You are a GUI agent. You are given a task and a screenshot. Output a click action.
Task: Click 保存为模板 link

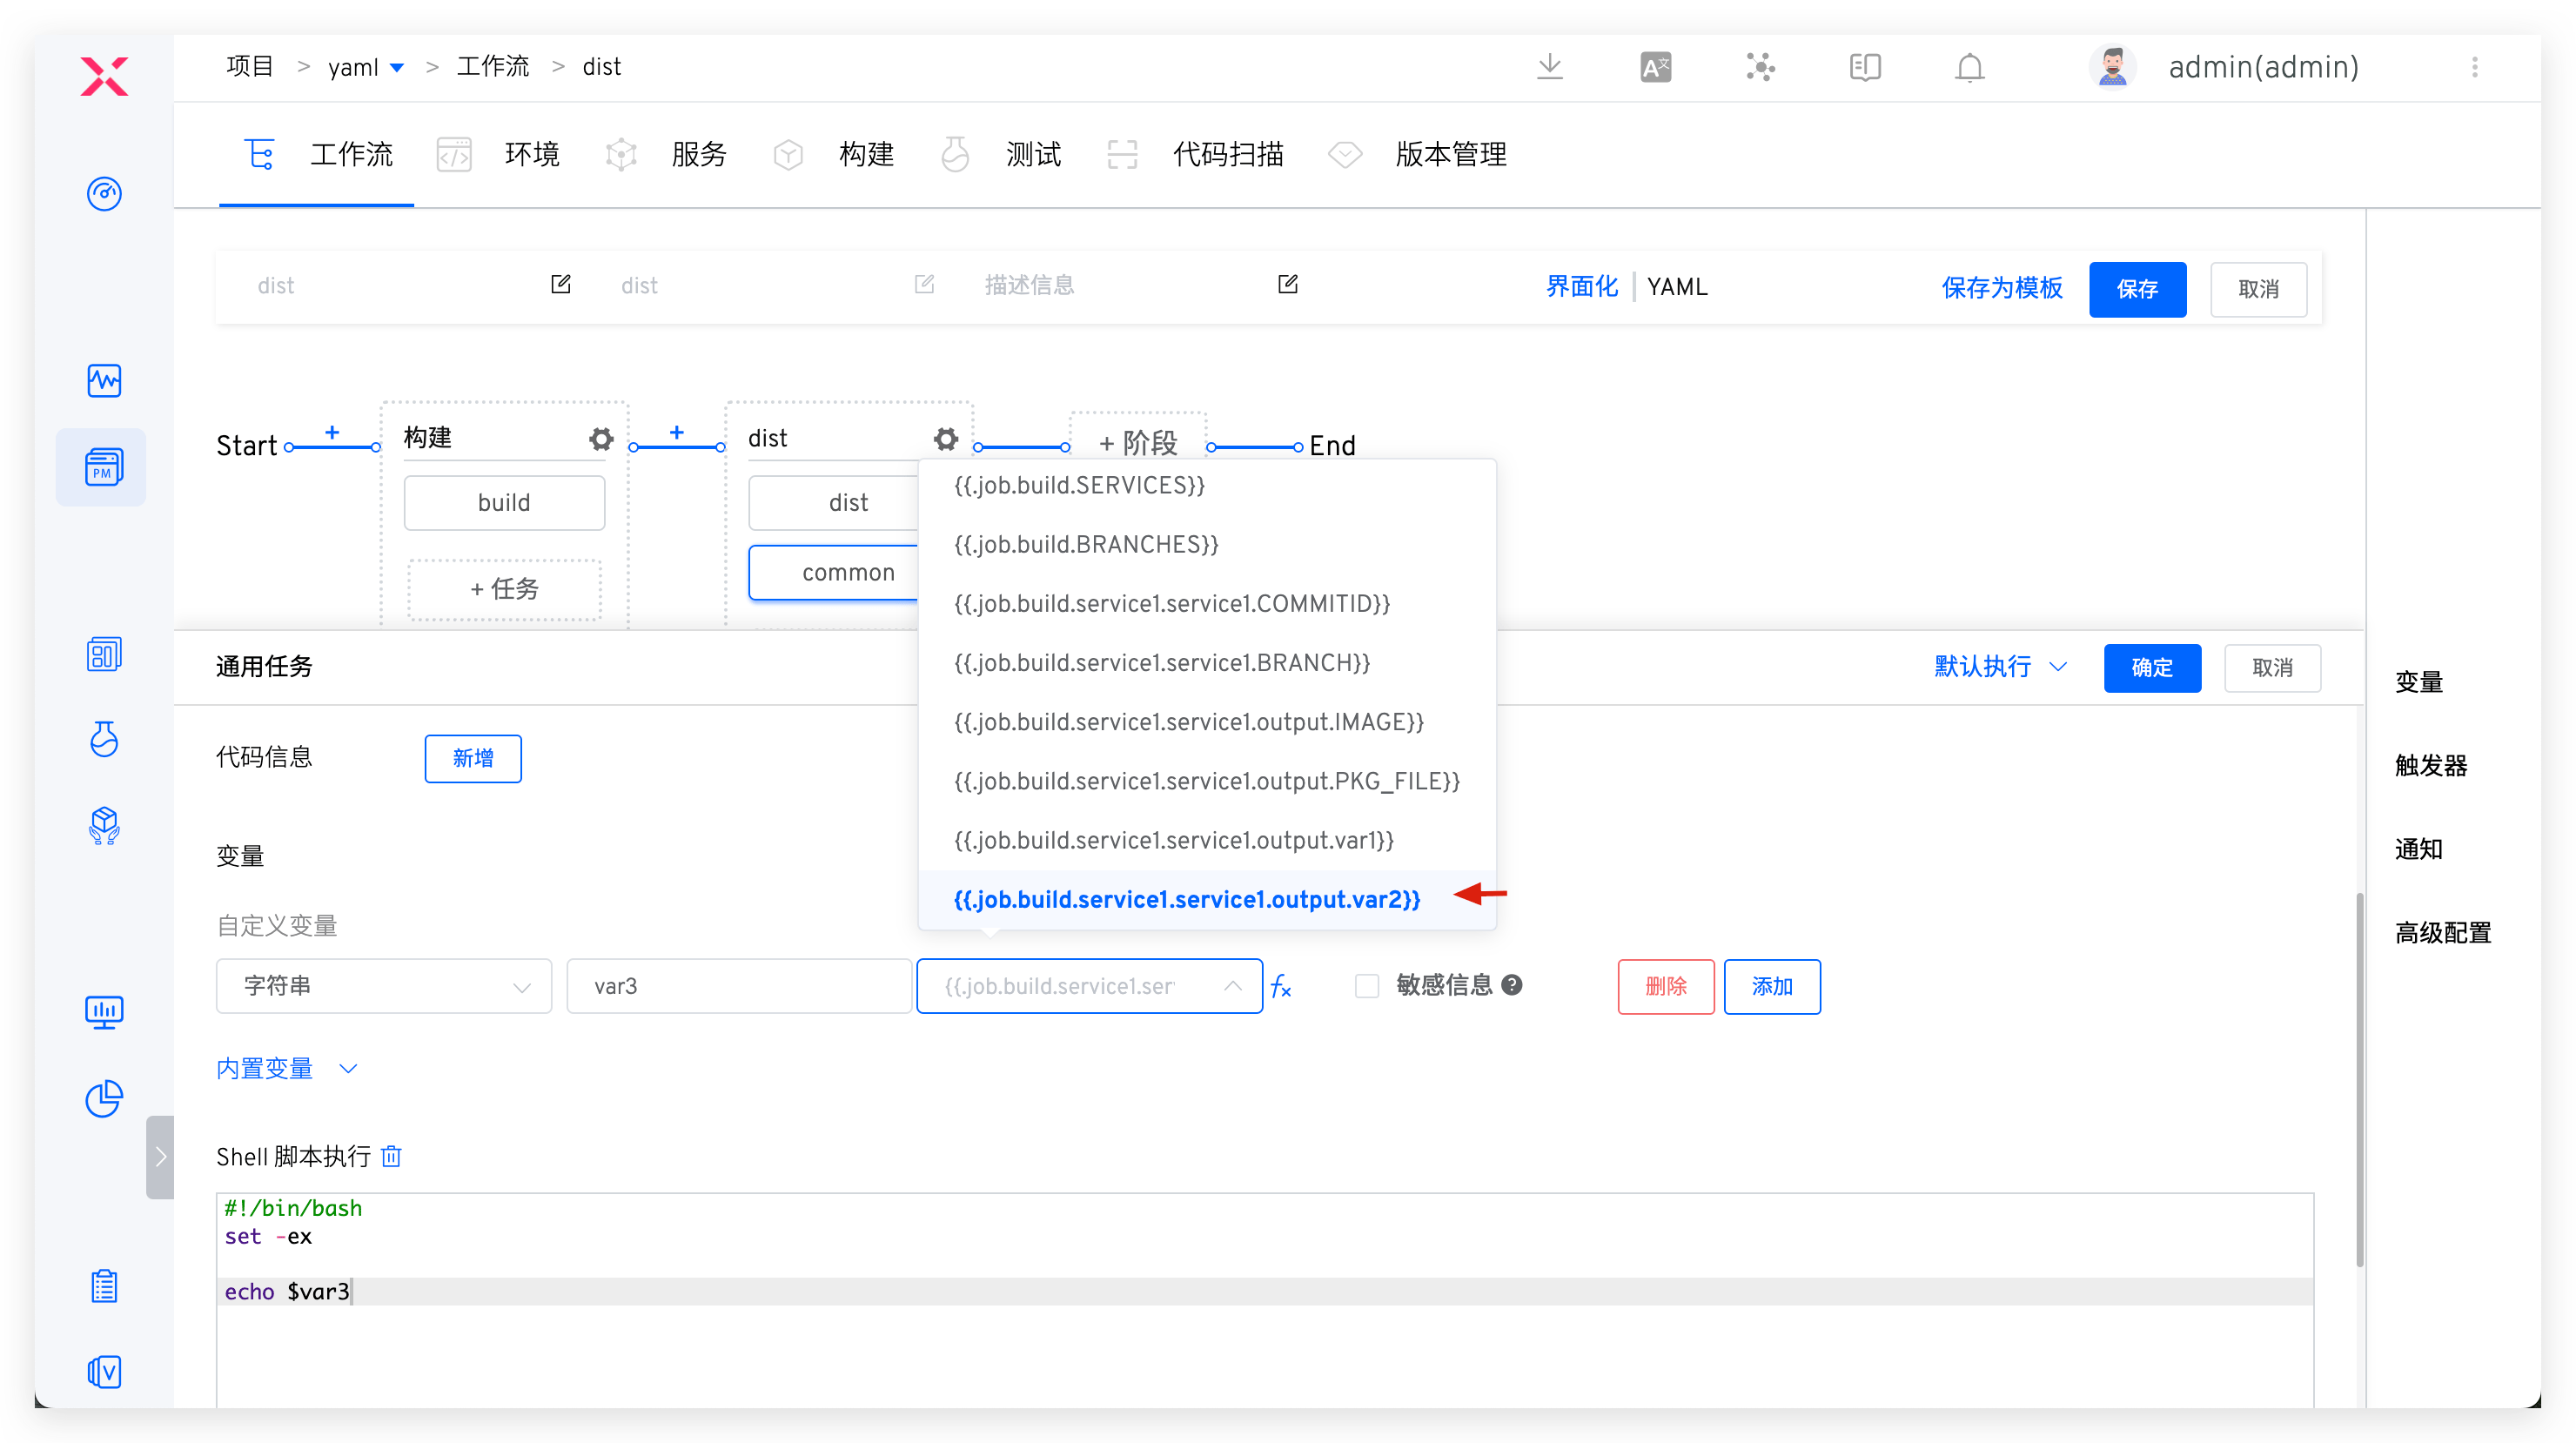tap(2001, 288)
